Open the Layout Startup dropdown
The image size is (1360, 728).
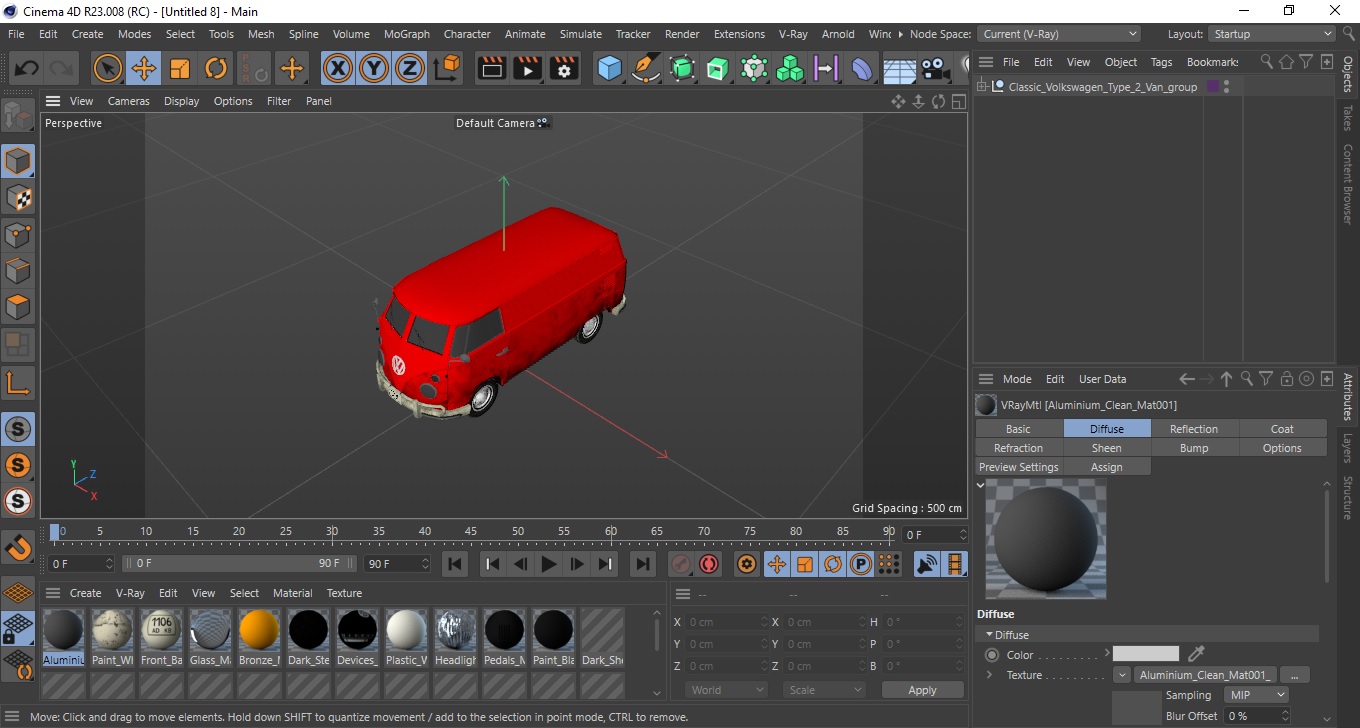pos(1272,34)
